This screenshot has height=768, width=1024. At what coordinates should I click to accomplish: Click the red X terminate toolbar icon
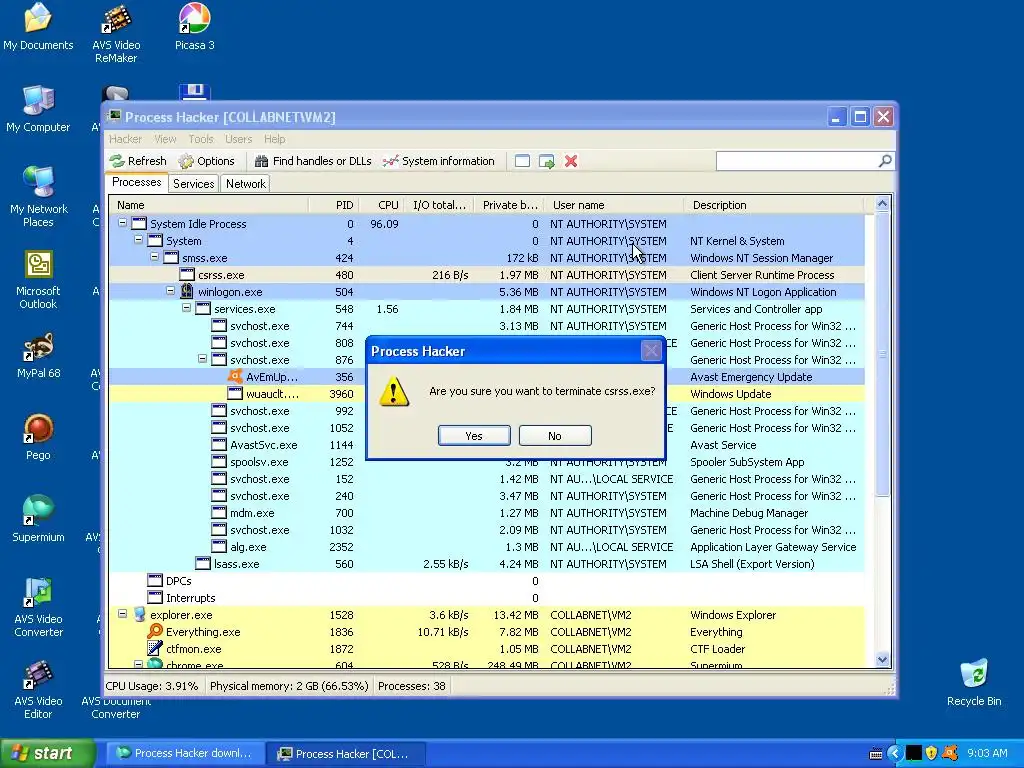571,161
